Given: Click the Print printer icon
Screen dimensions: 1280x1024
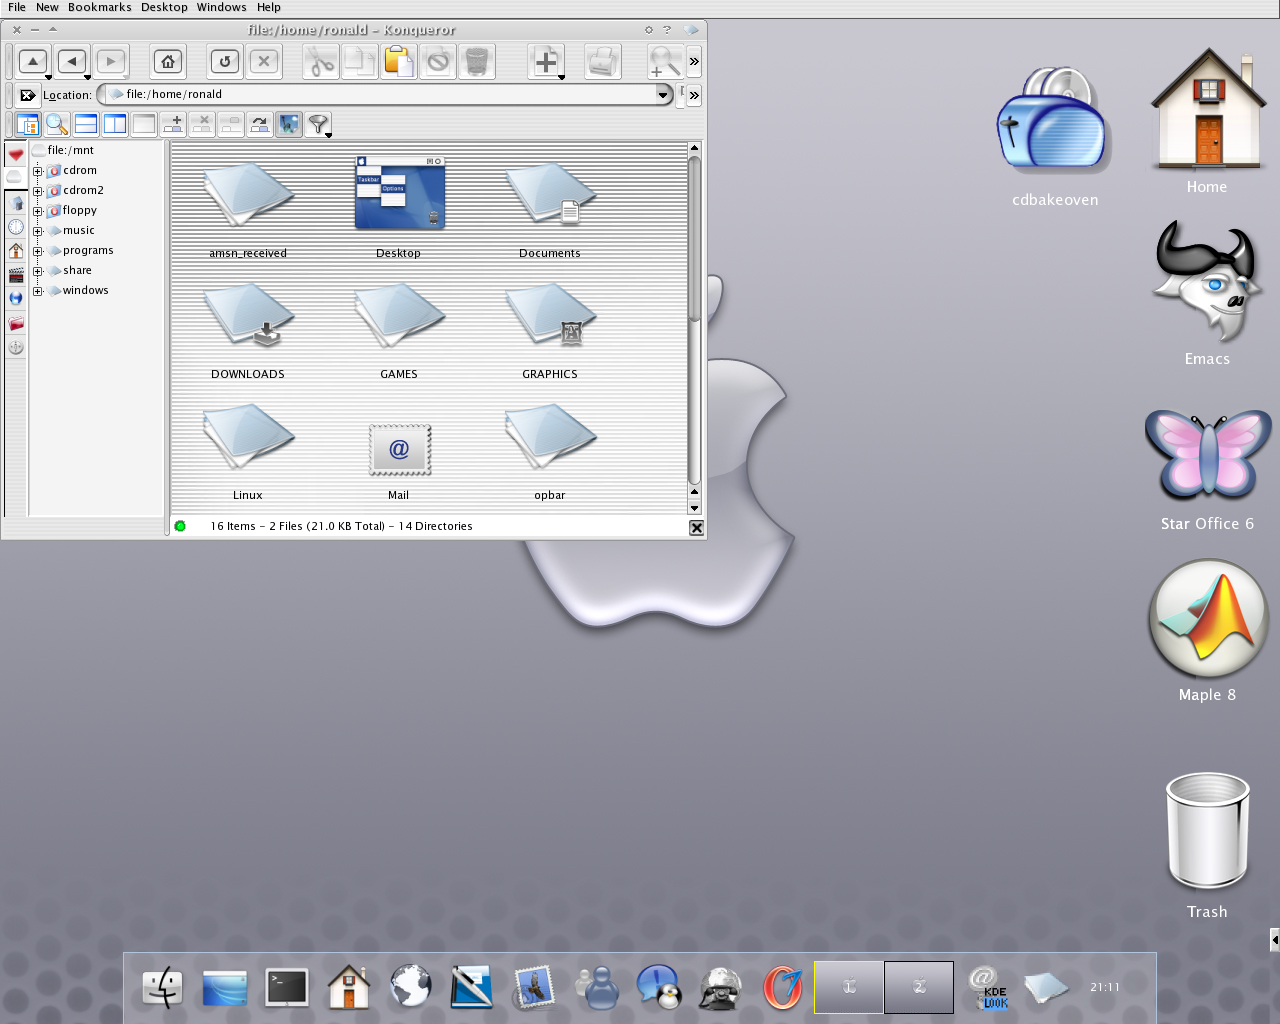Looking at the screenshot, I should (602, 62).
